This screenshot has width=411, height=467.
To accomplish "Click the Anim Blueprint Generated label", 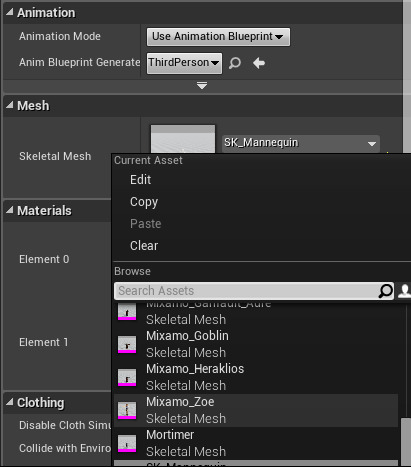I will 79,62.
